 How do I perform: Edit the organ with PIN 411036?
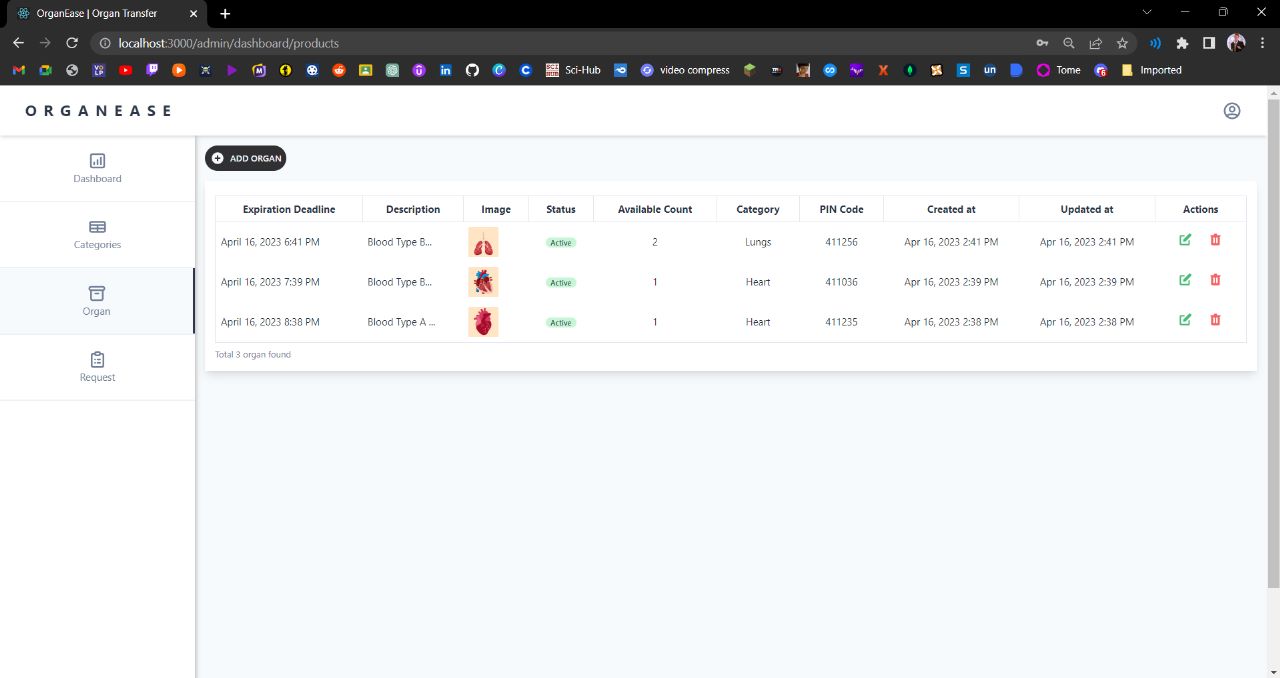click(x=1185, y=280)
